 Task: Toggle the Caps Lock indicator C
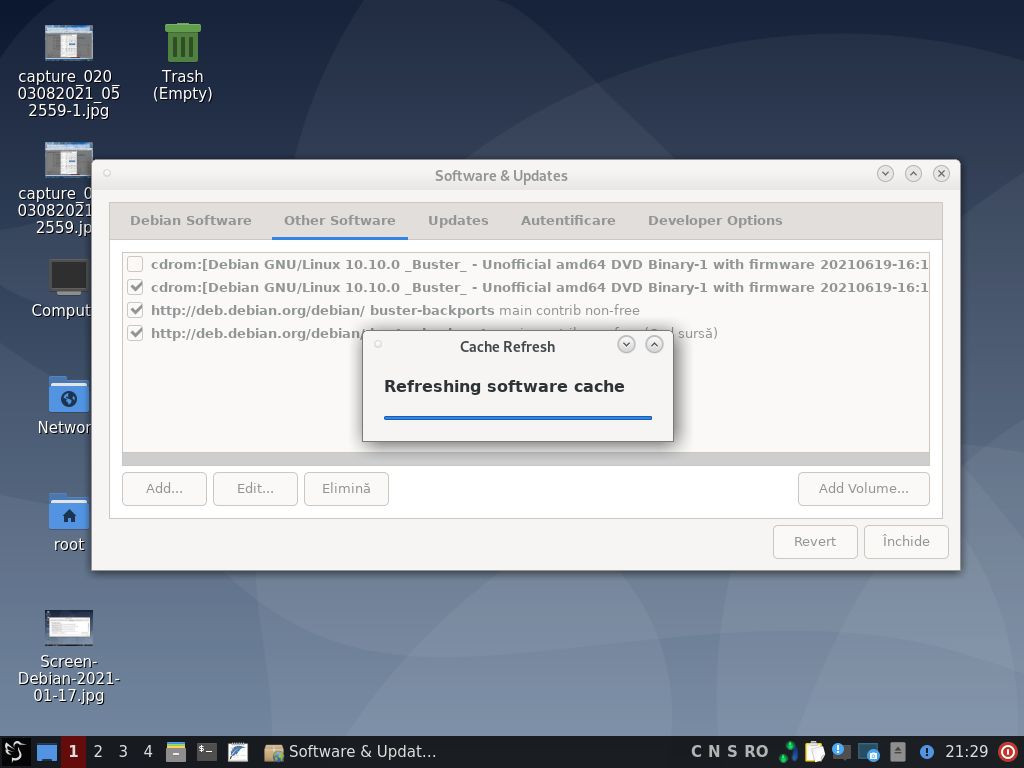click(x=696, y=752)
